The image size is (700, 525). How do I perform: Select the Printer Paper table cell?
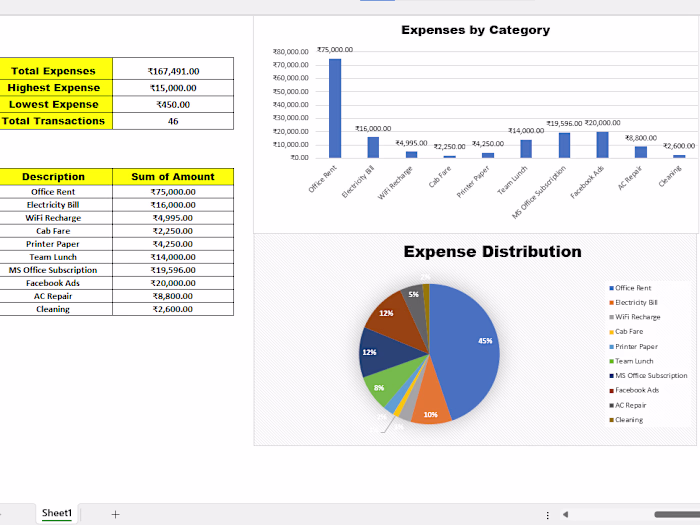pos(56,244)
